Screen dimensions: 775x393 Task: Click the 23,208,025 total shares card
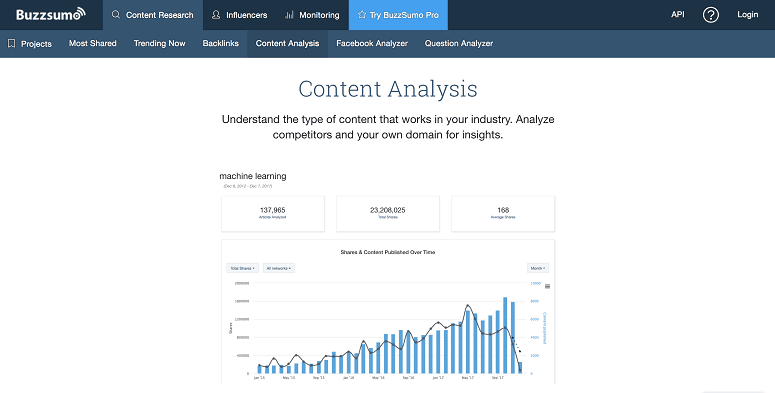point(388,213)
